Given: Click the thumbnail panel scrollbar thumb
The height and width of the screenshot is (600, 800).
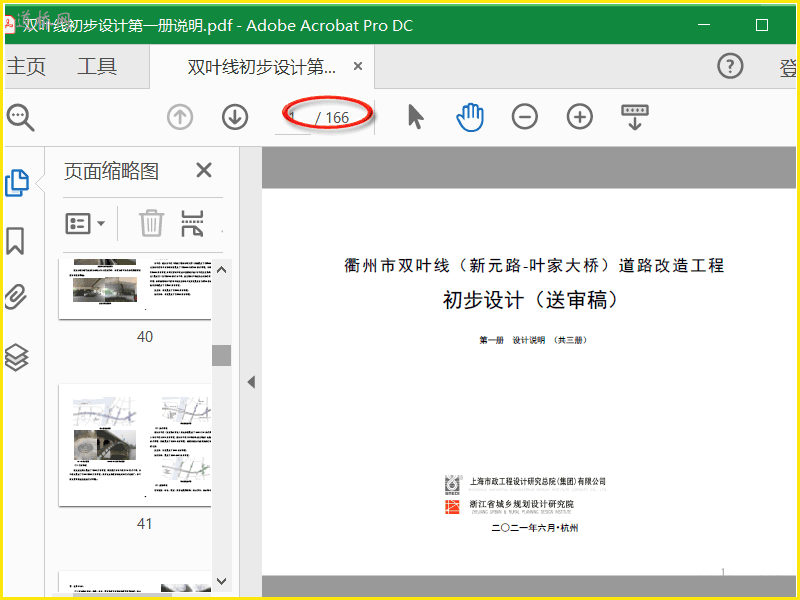Looking at the screenshot, I should (221, 355).
